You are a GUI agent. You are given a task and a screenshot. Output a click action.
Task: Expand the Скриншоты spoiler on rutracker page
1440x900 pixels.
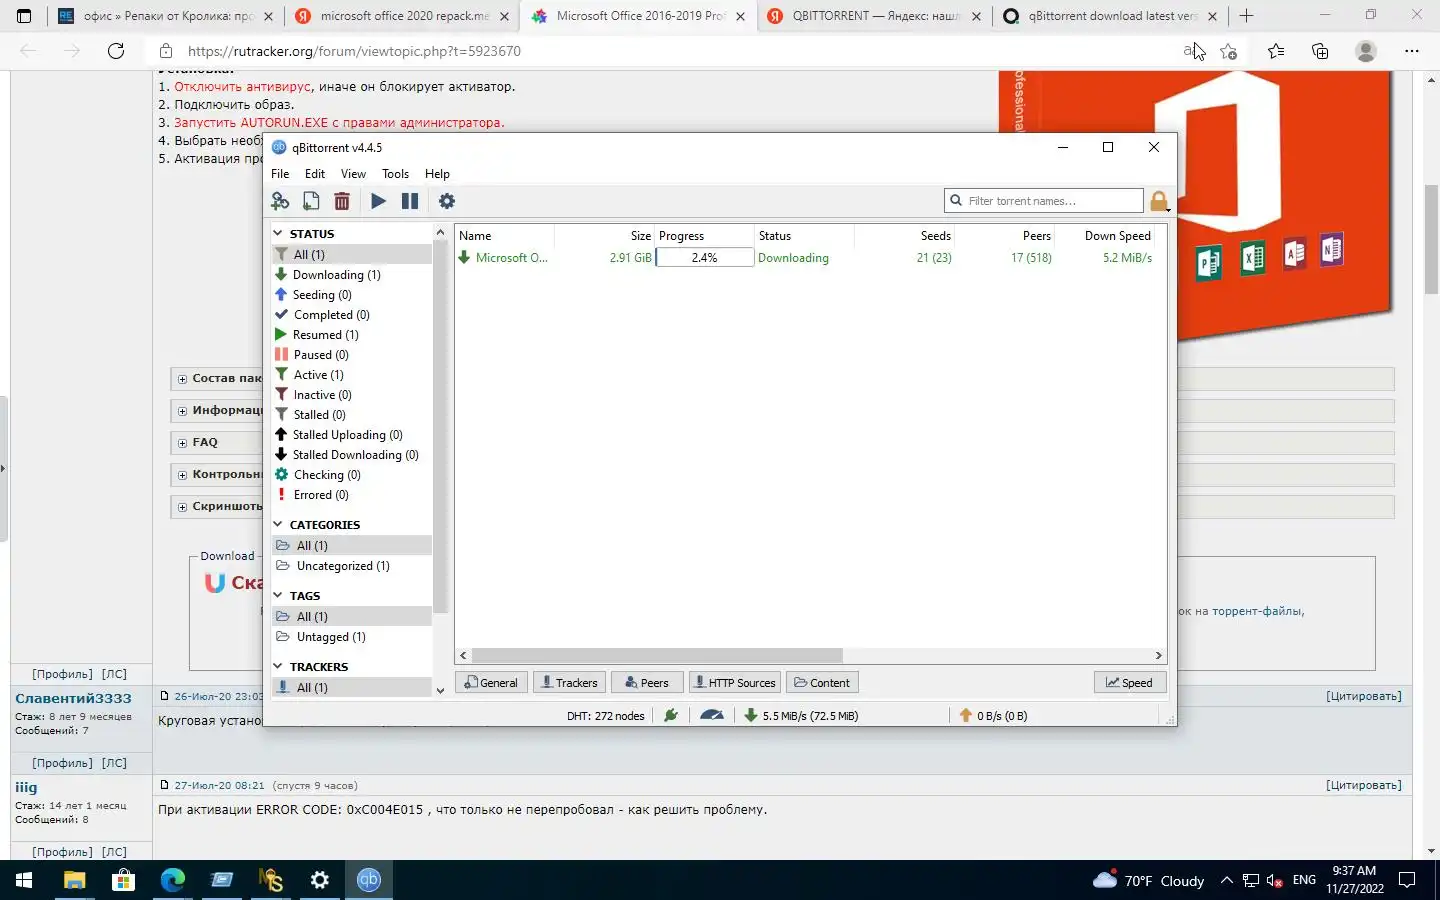click(x=182, y=507)
